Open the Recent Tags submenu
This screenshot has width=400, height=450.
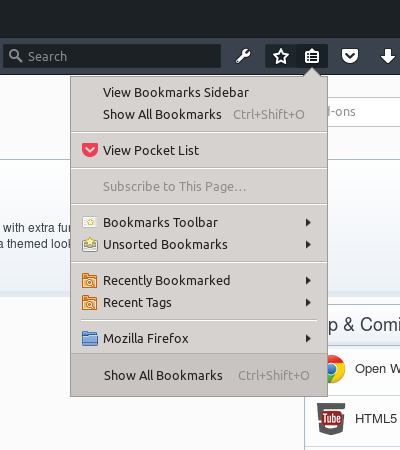point(199,302)
